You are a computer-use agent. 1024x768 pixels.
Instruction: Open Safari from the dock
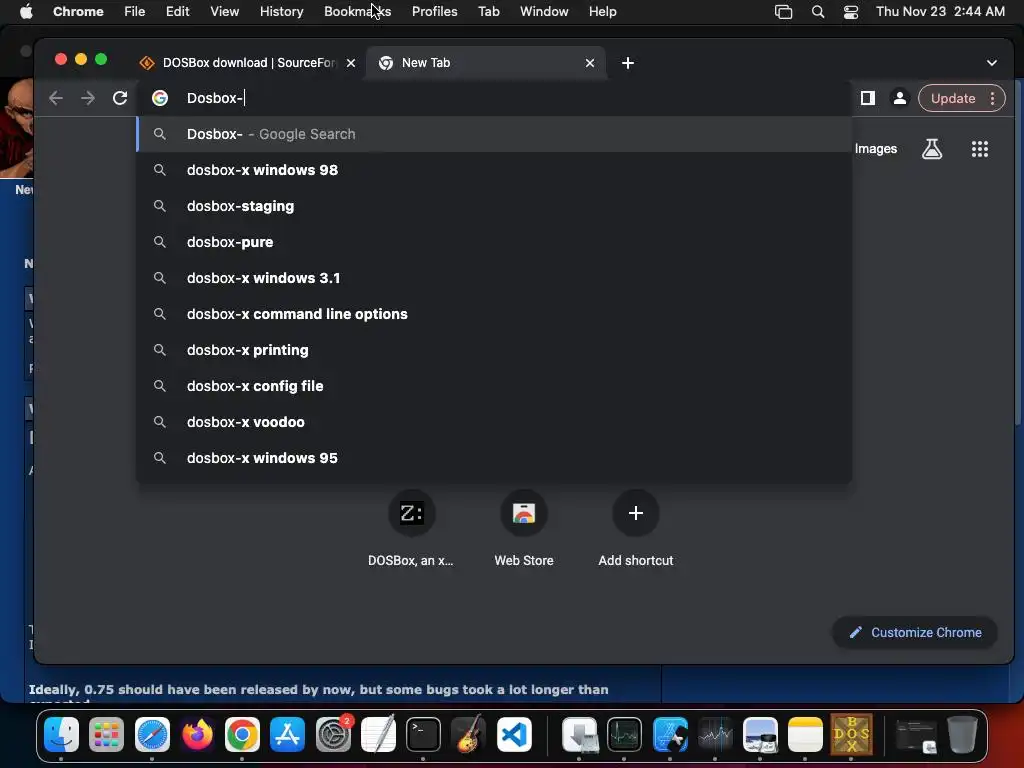tap(152, 734)
